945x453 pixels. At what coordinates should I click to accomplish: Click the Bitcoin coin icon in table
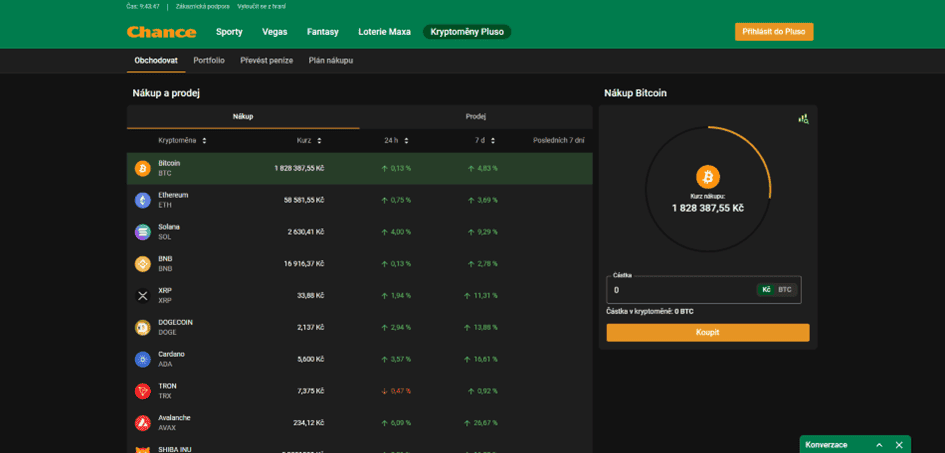pyautogui.click(x=143, y=168)
